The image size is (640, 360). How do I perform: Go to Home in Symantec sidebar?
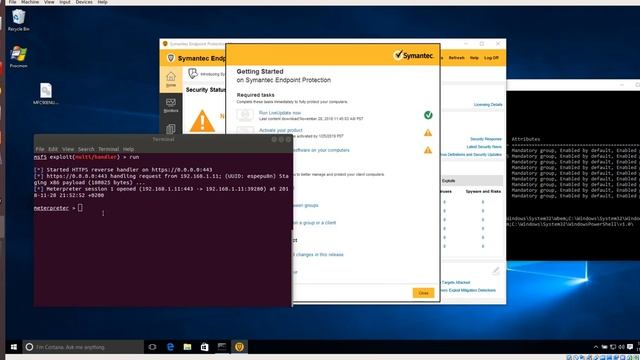(171, 79)
